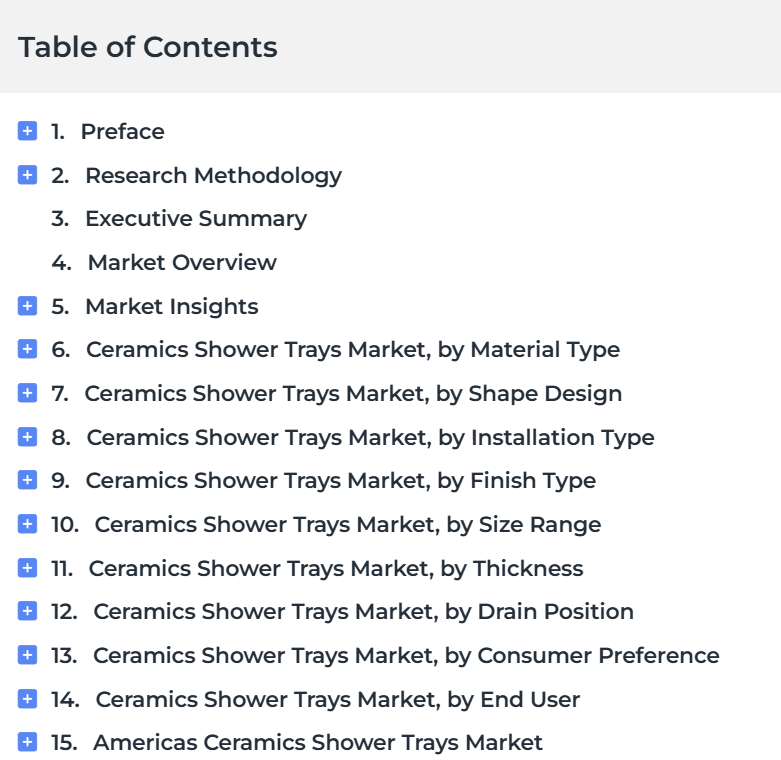781x760 pixels.
Task: Select the Research Methodology title text
Action: (213, 176)
